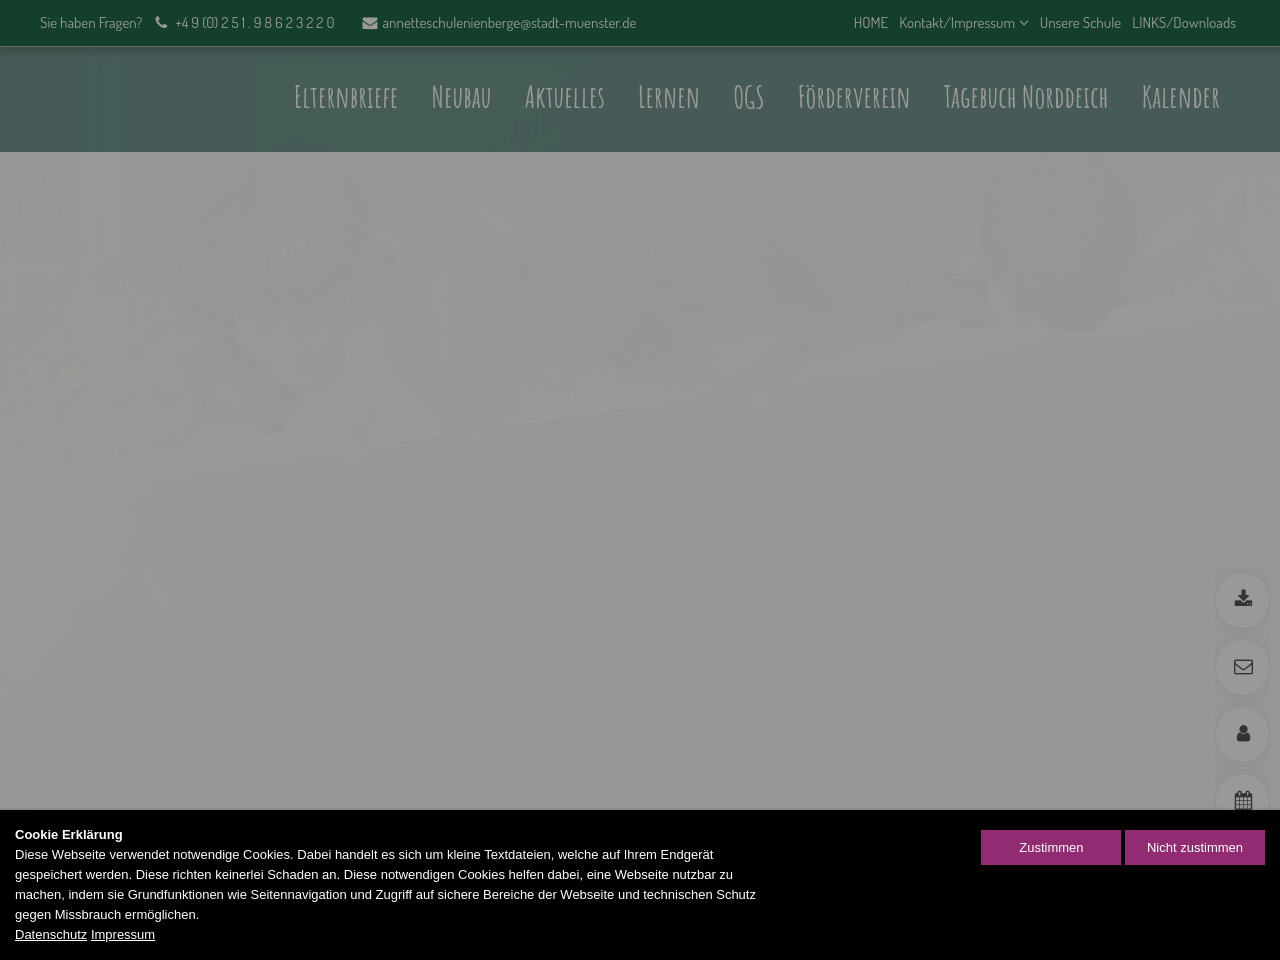Click the calendar icon in the floating sidebar

tap(1243, 799)
